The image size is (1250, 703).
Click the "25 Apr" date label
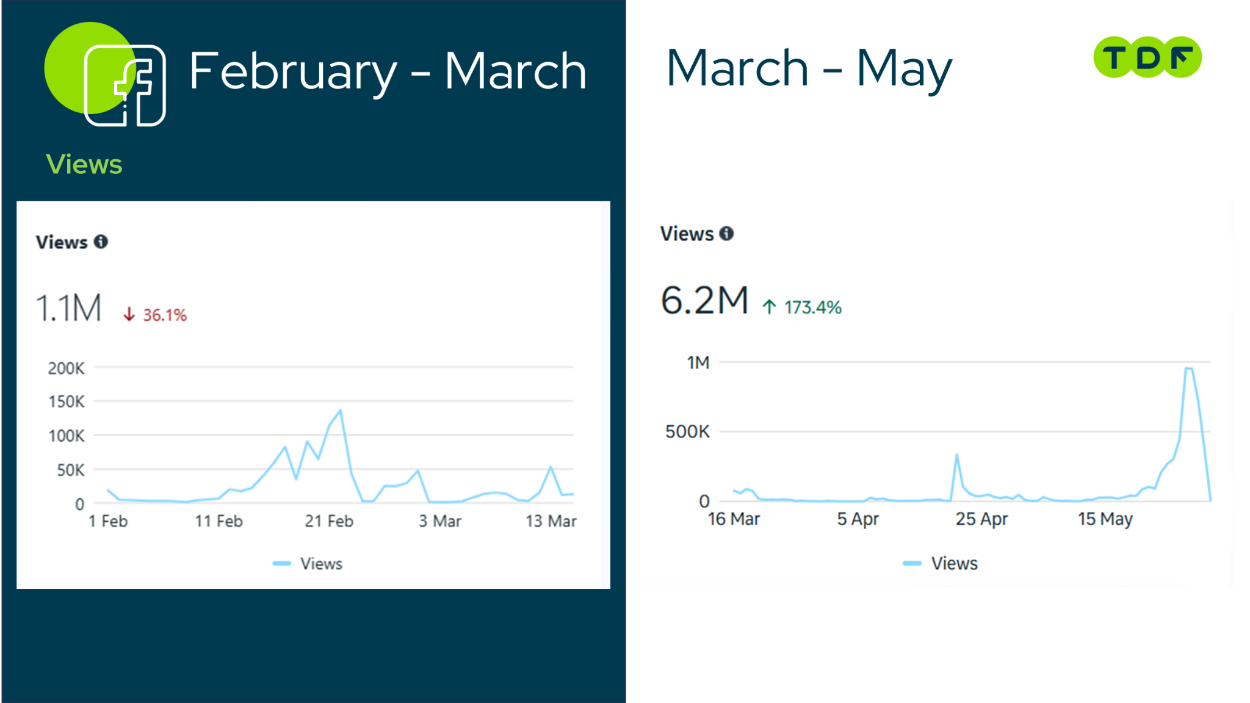coord(981,519)
